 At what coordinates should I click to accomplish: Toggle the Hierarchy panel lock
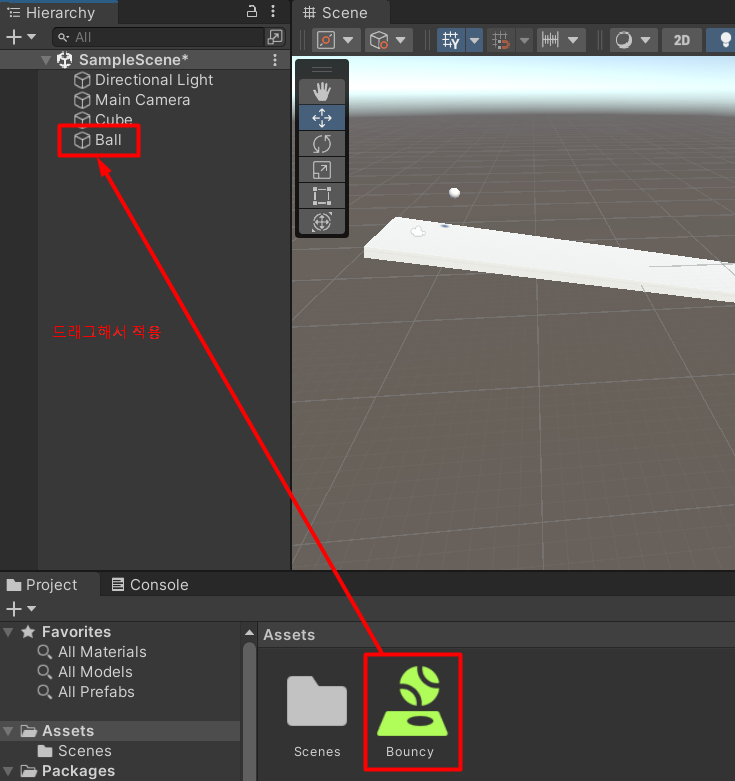point(252,11)
